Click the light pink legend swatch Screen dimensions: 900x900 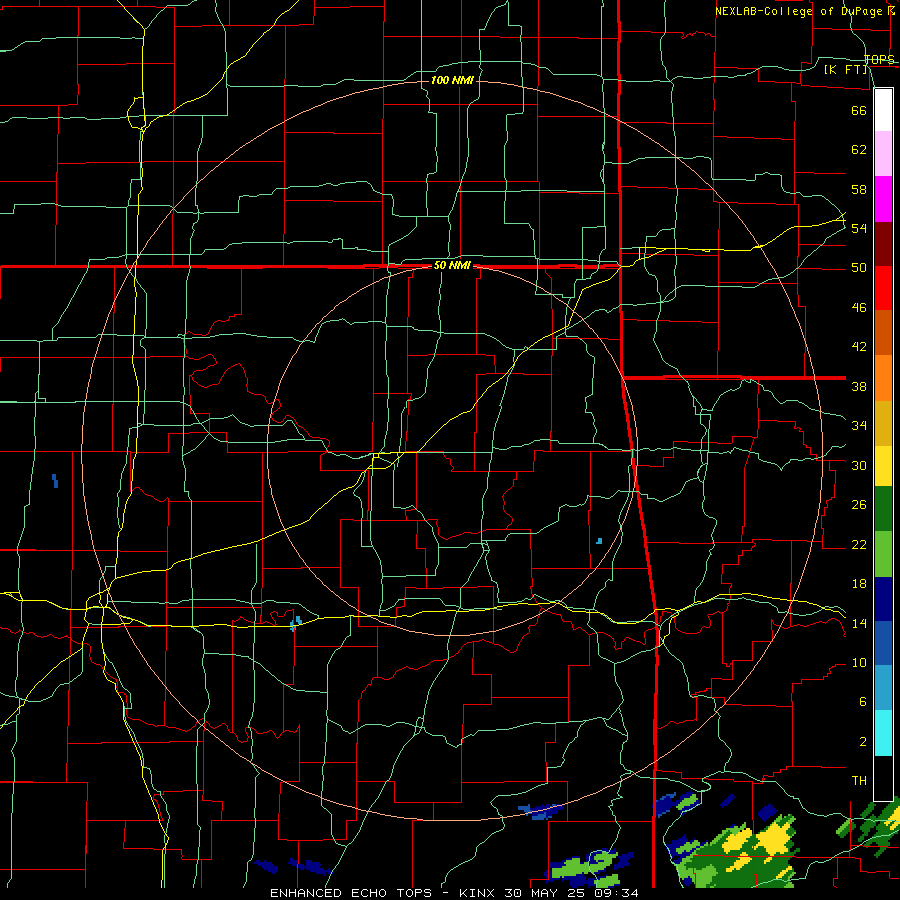pos(883,154)
